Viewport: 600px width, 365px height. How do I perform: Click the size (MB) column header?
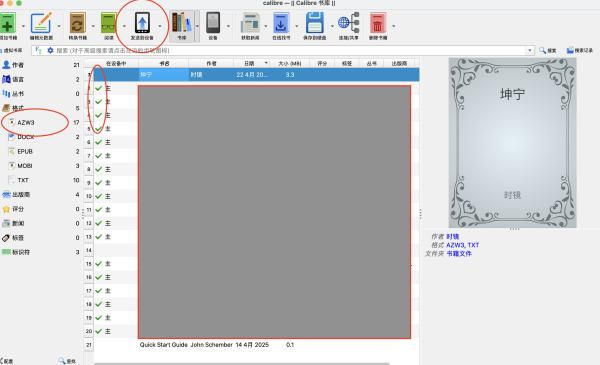(x=290, y=64)
